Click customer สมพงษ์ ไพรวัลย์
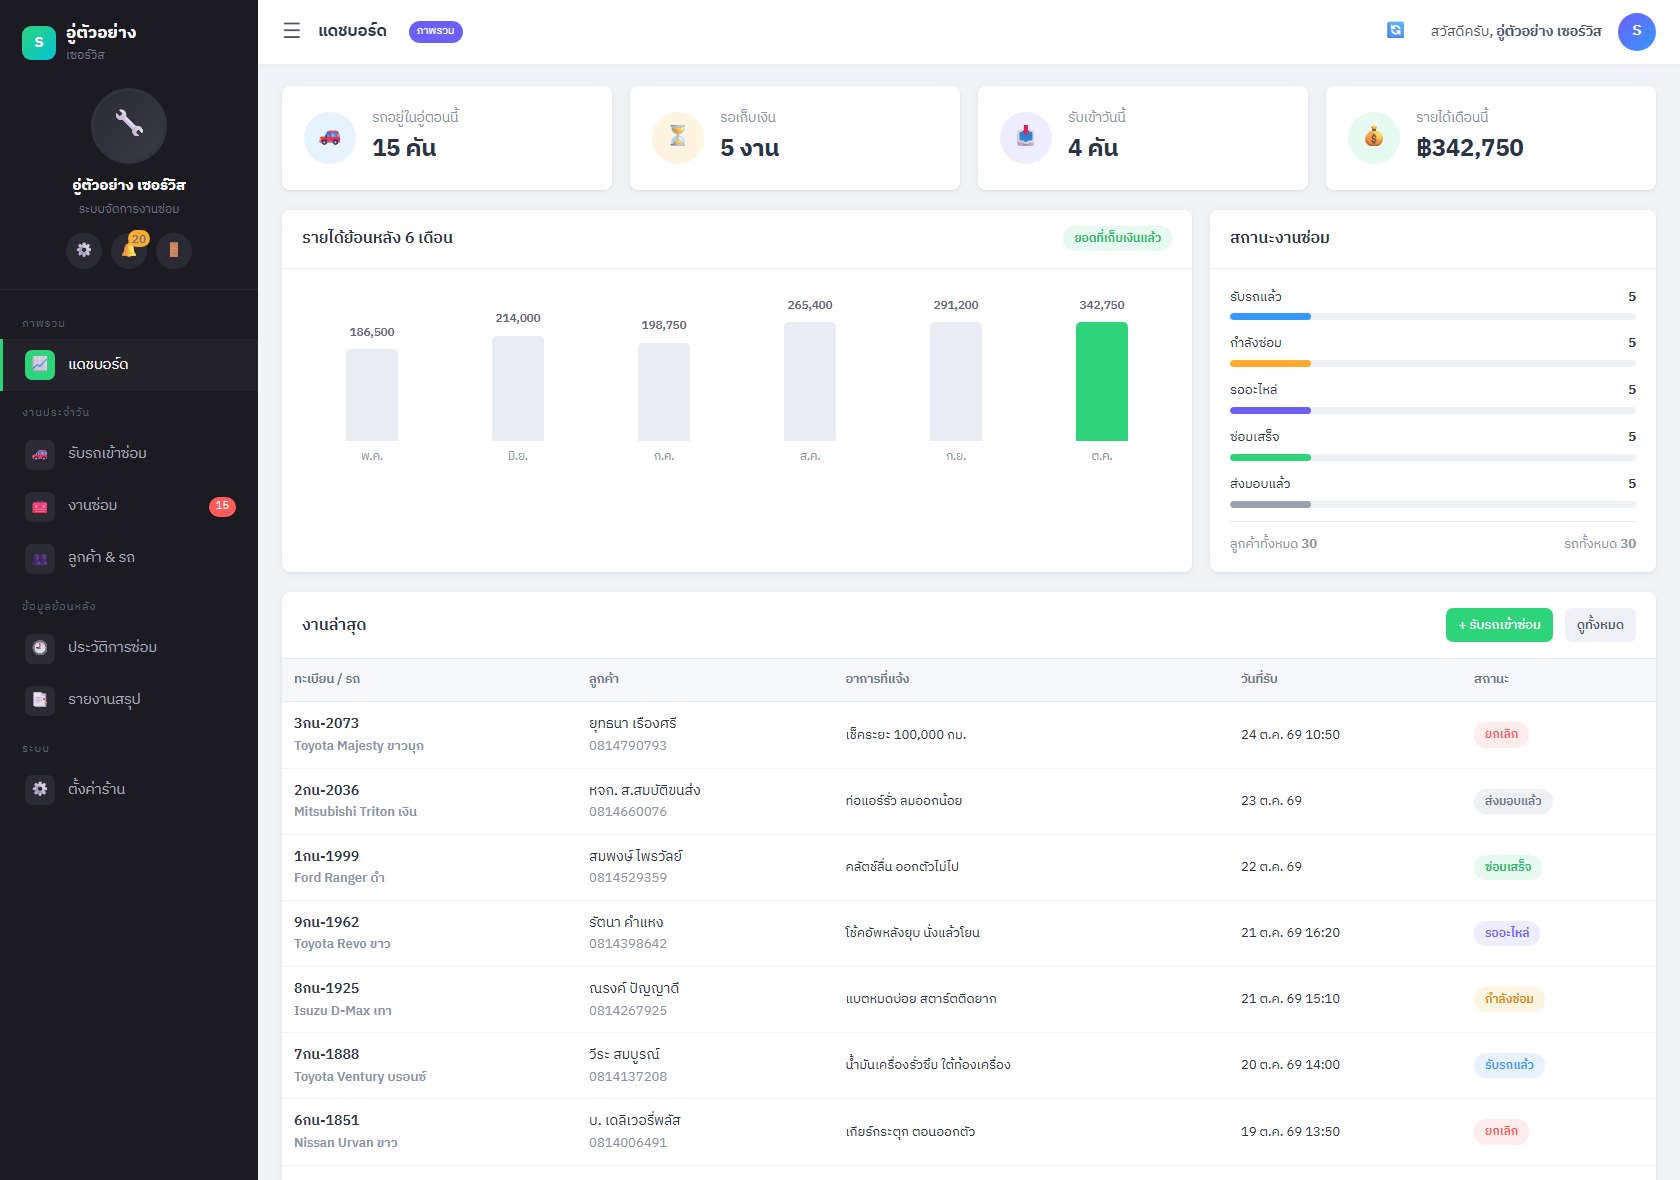 tap(635, 856)
